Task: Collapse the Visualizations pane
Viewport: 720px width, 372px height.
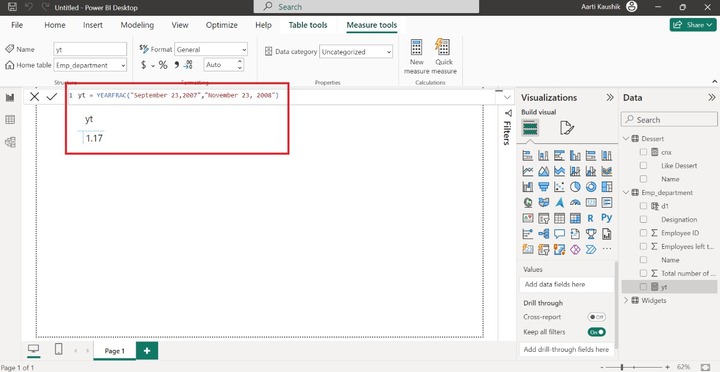Action: pos(610,97)
